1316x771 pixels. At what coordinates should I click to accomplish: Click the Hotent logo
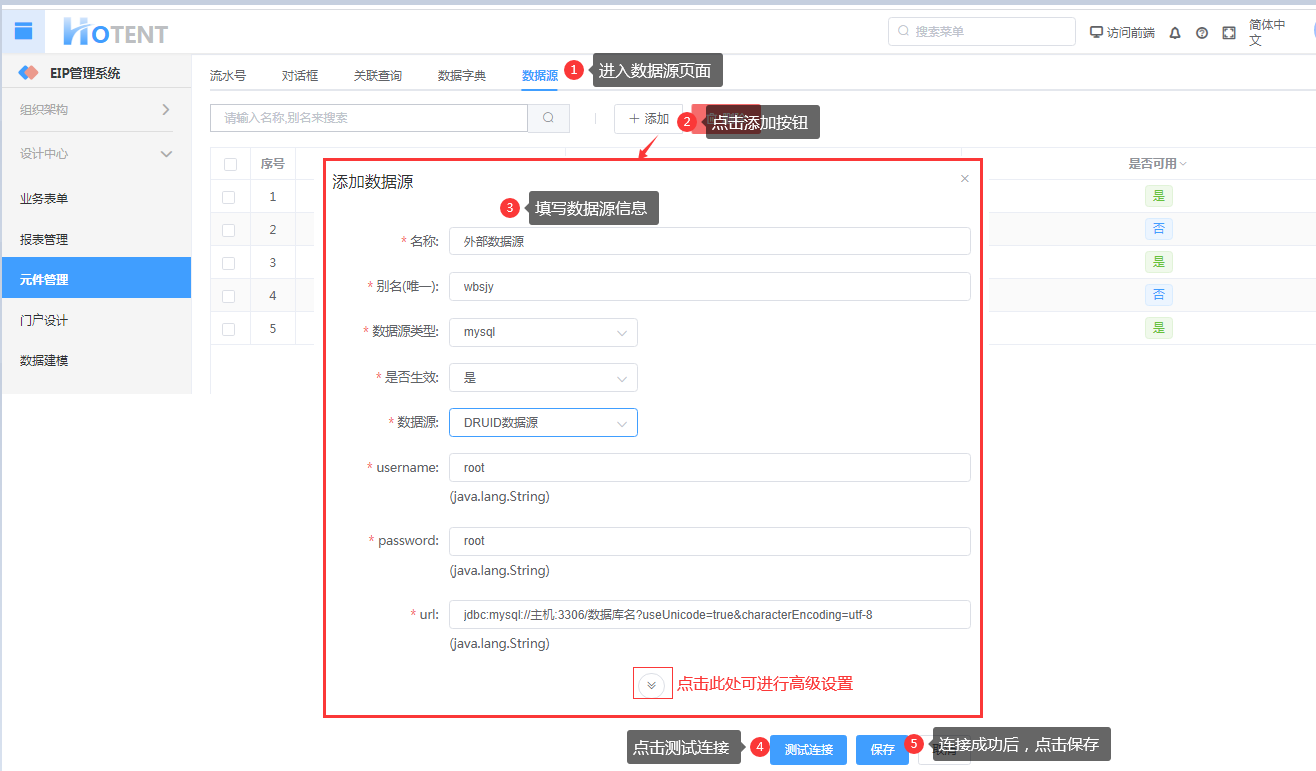click(x=115, y=32)
